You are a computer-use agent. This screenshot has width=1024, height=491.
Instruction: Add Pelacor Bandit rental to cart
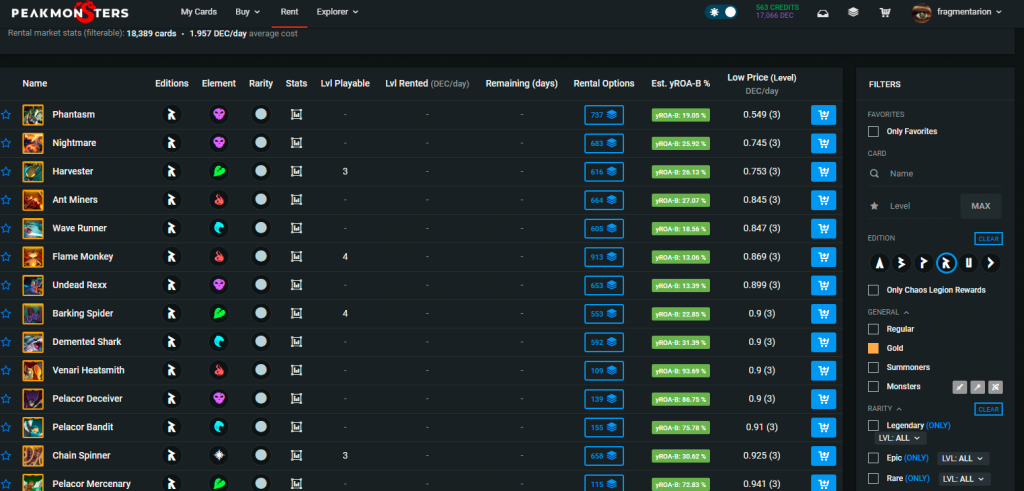pyautogui.click(x=823, y=427)
